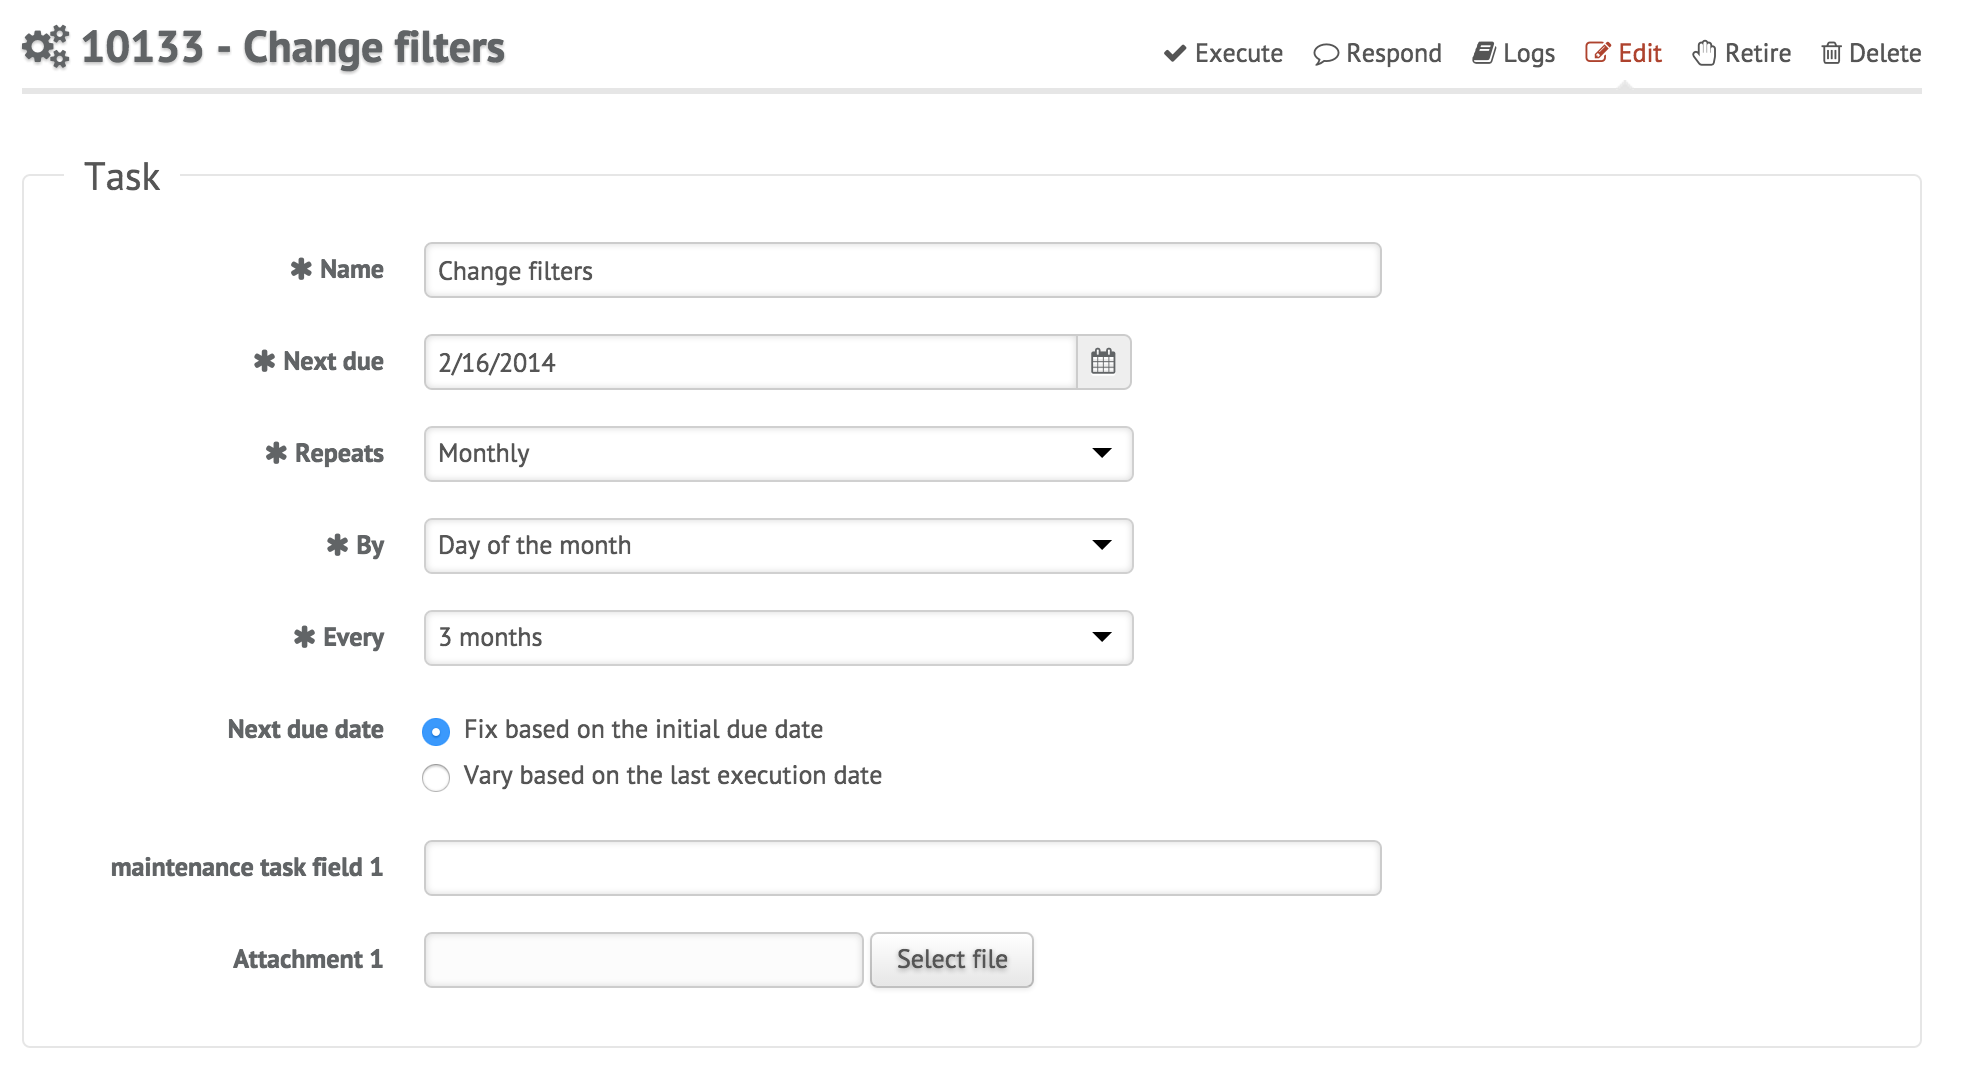Expand the Repeats Monthly dropdown
Viewport: 1968px width, 1078px height.
(x=778, y=454)
